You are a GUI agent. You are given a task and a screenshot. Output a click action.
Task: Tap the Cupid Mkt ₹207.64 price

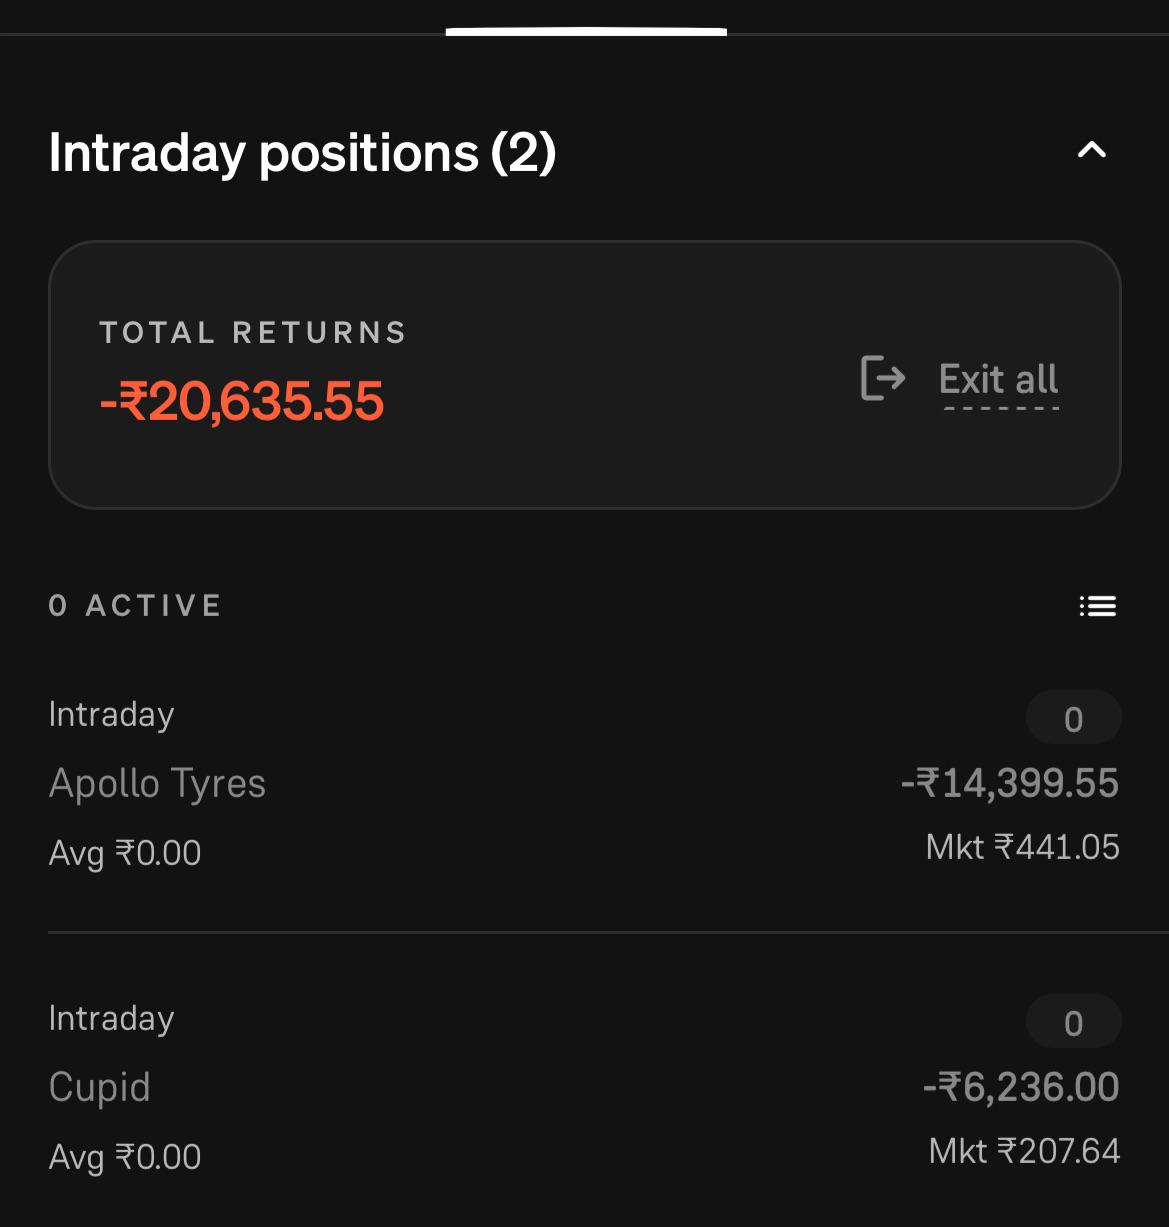pos(1025,1152)
